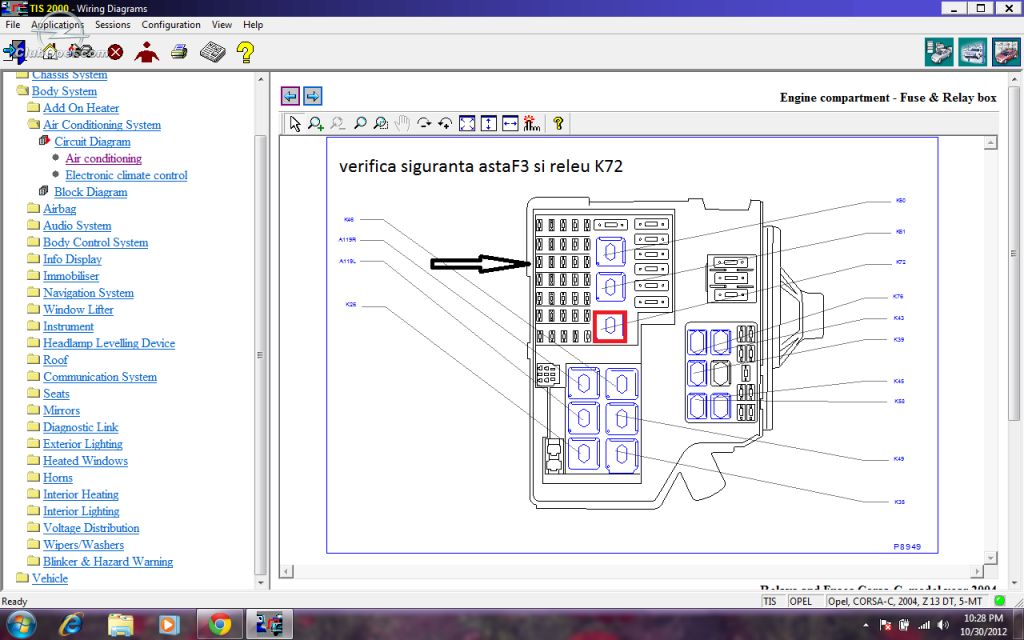This screenshot has width=1024, height=640.
Task: Choose the zoom out magnifier with minus
Action: coord(338,123)
